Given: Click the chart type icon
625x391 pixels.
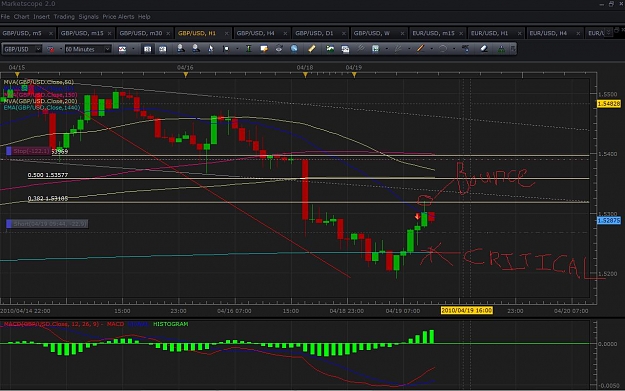Looking at the screenshot, I should [x=122, y=49].
